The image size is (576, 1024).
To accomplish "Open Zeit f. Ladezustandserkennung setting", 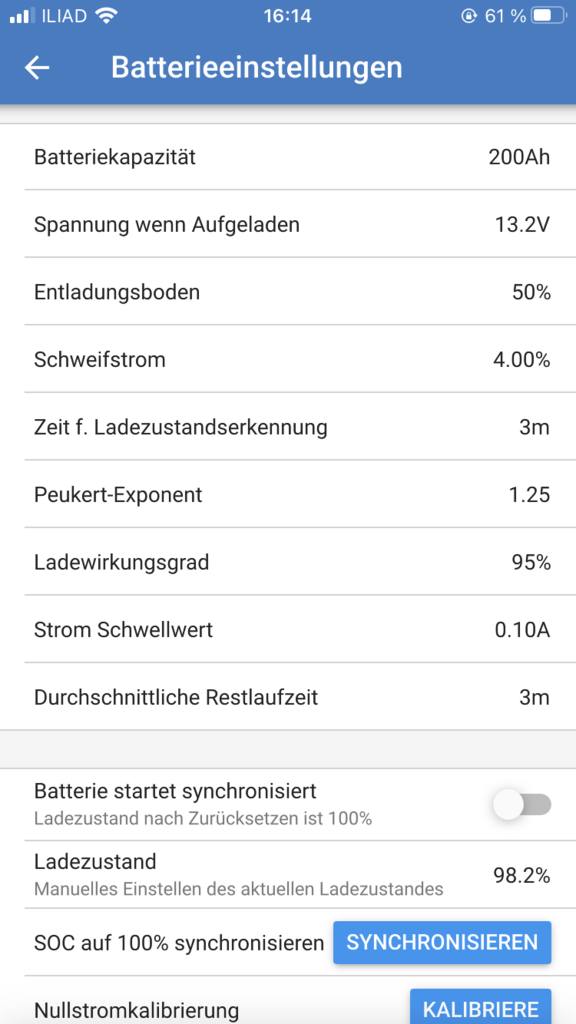I will [x=288, y=427].
